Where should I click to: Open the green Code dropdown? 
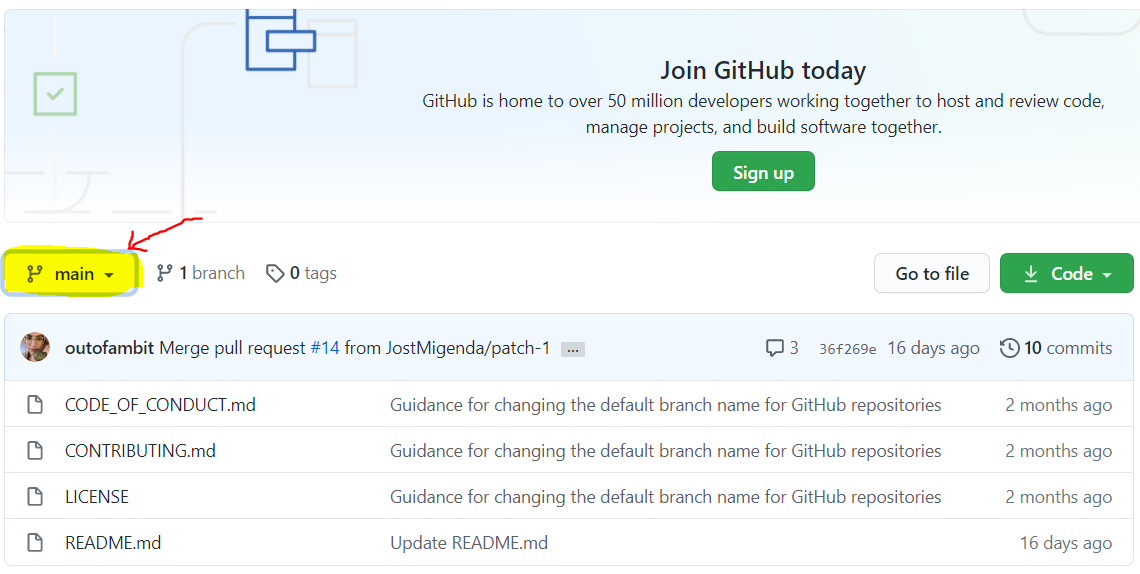tap(1067, 273)
